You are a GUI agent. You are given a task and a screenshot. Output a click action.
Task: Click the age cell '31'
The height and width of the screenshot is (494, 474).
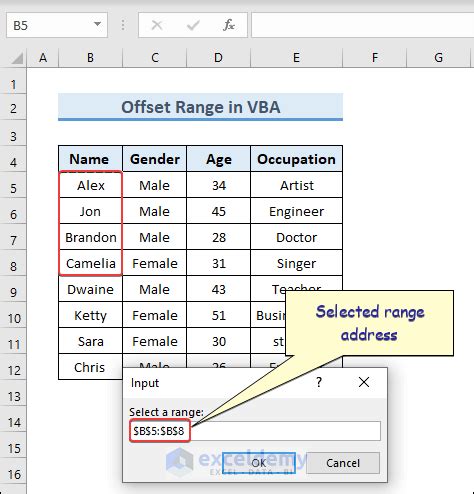(x=218, y=263)
